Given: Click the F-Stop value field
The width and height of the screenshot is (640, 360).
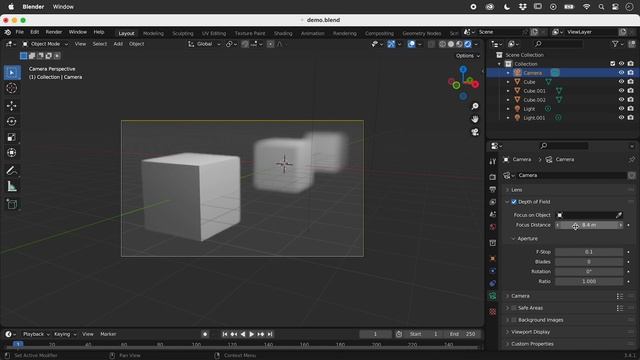Looking at the screenshot, I should [x=589, y=252].
